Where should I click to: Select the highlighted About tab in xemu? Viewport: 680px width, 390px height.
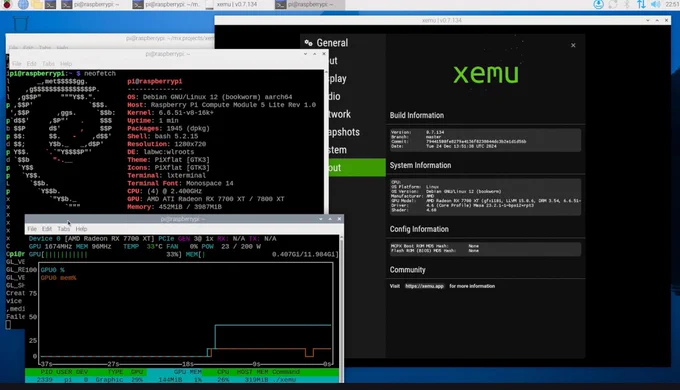click(x=356, y=167)
